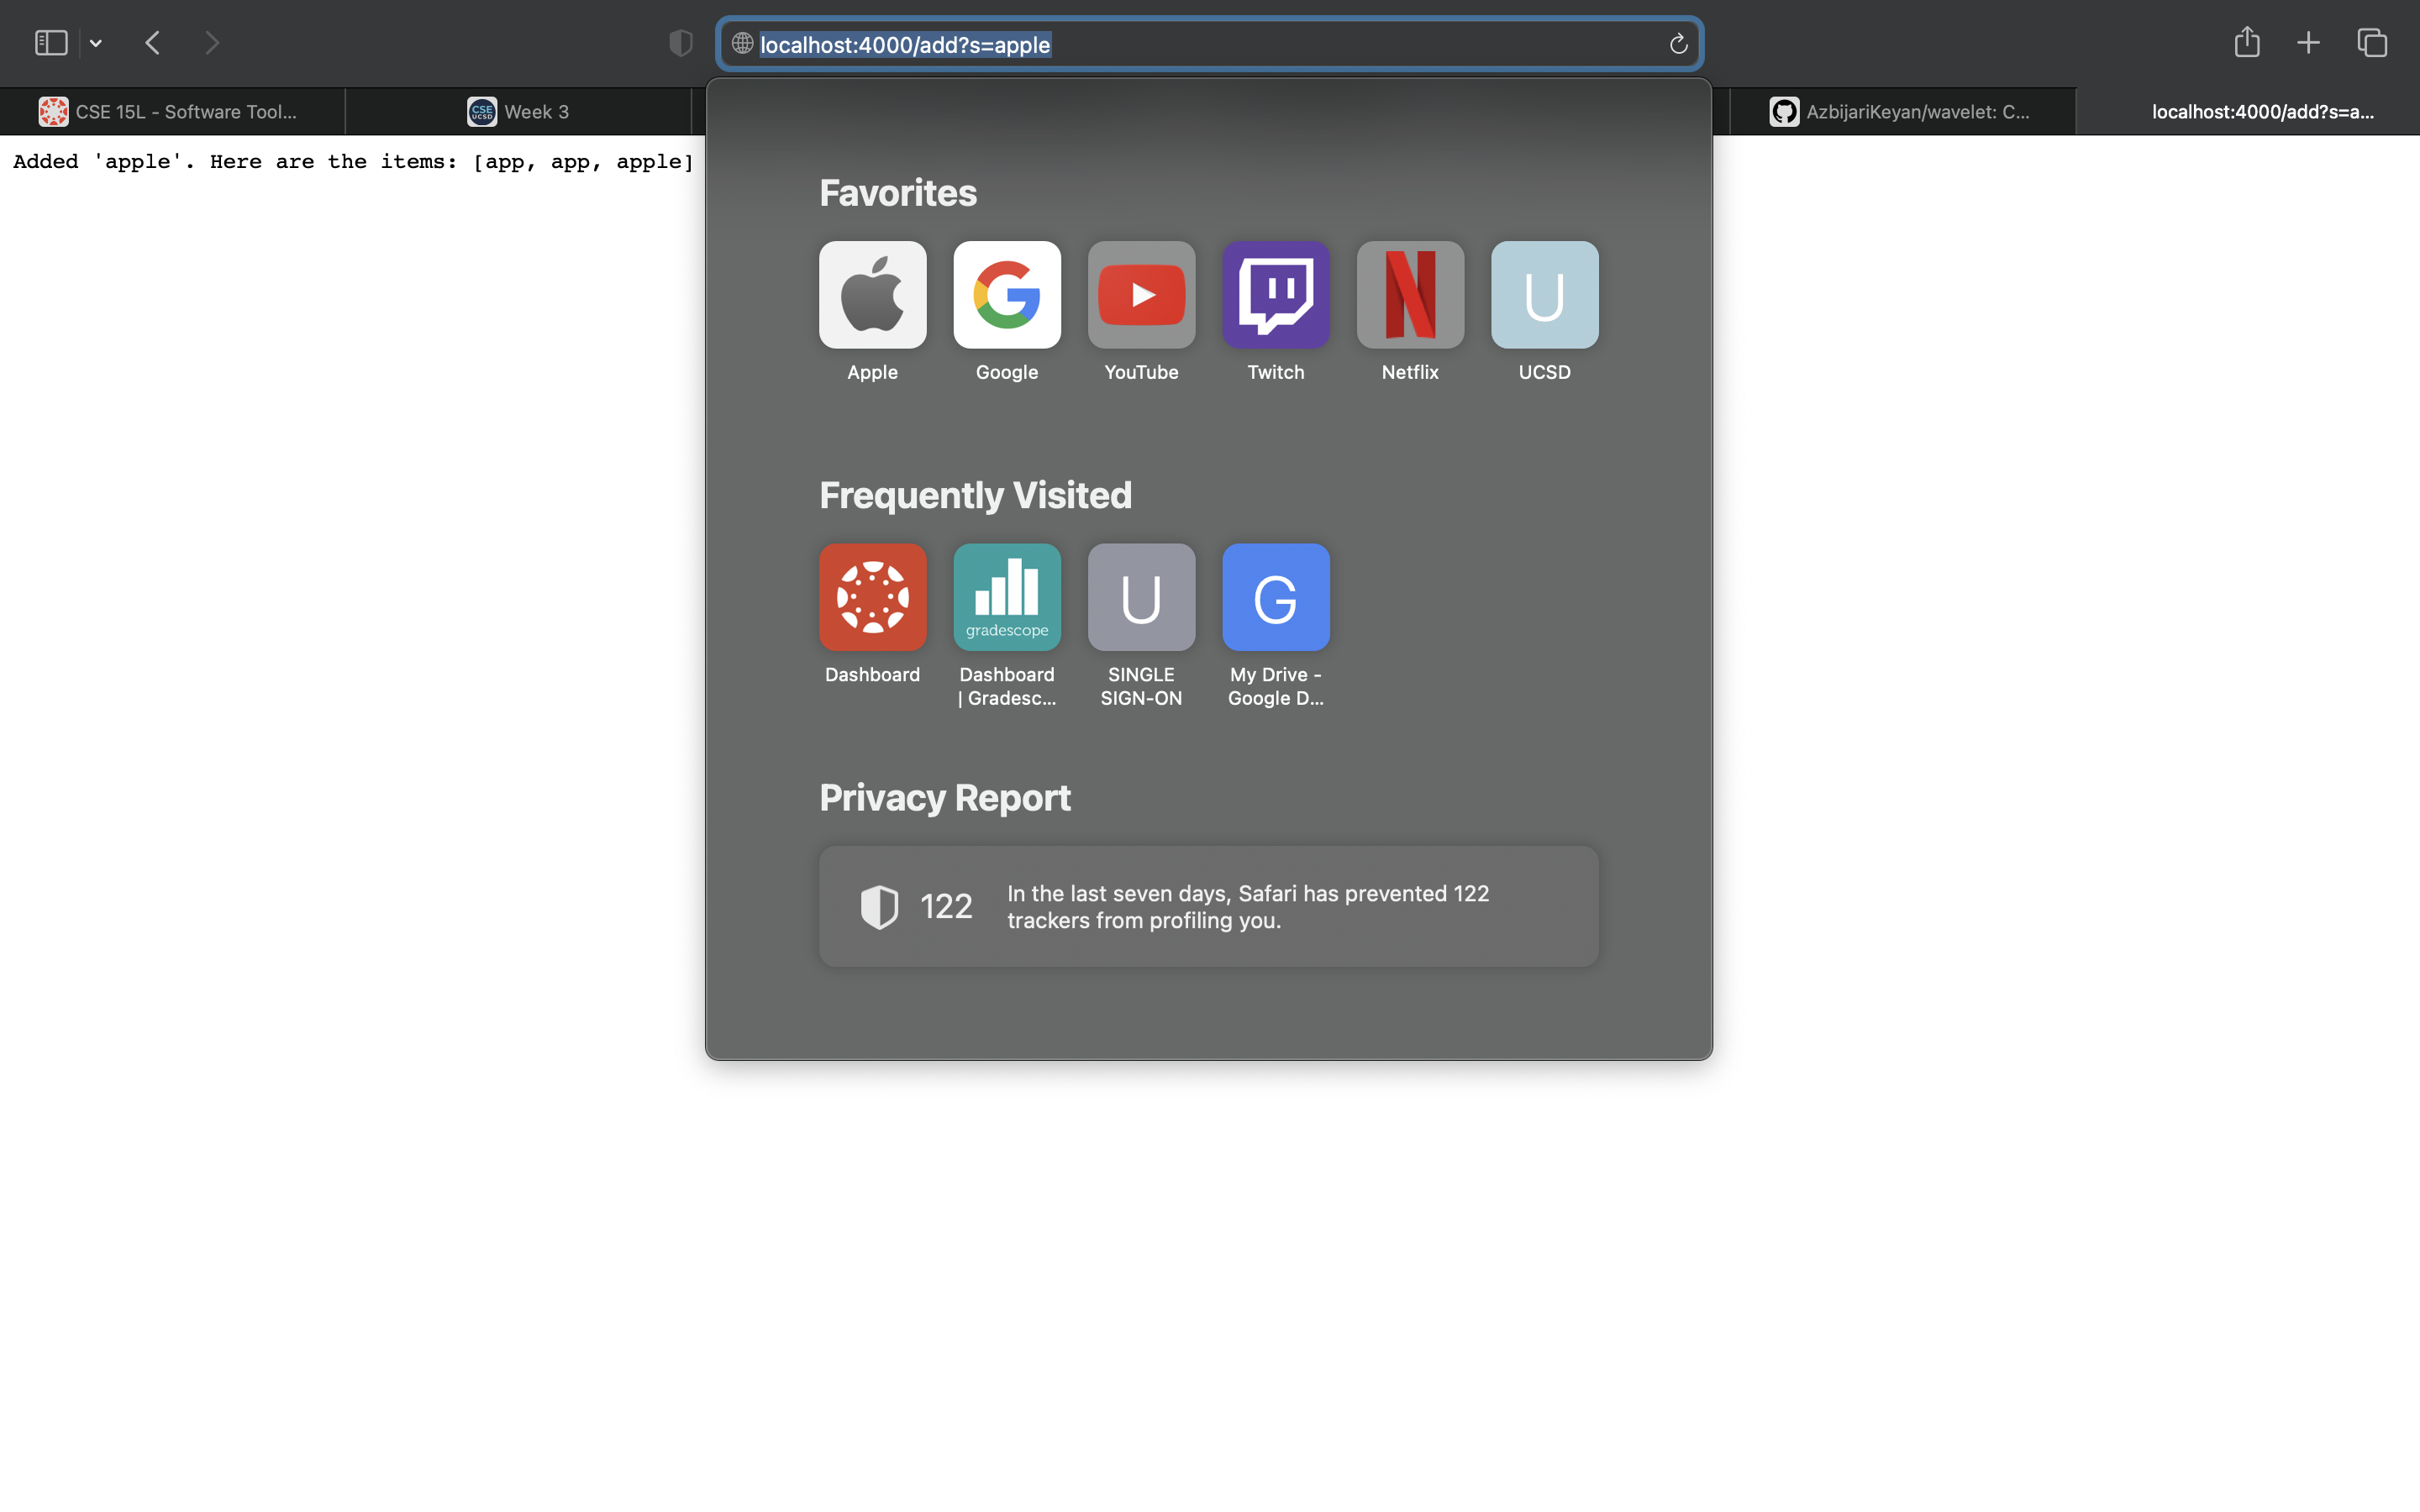Open the Gradescope Dashboard shortcut
The image size is (2420, 1512).
pyautogui.click(x=1006, y=598)
